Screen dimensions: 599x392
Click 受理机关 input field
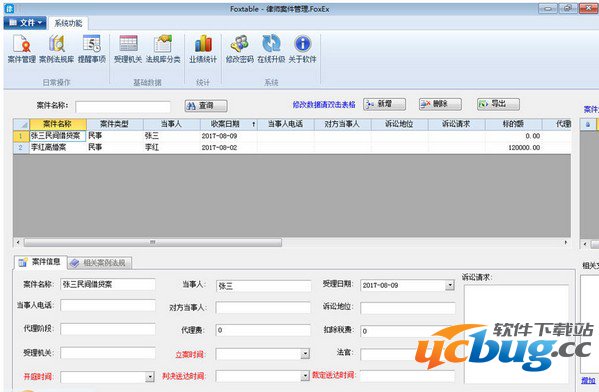(108, 353)
